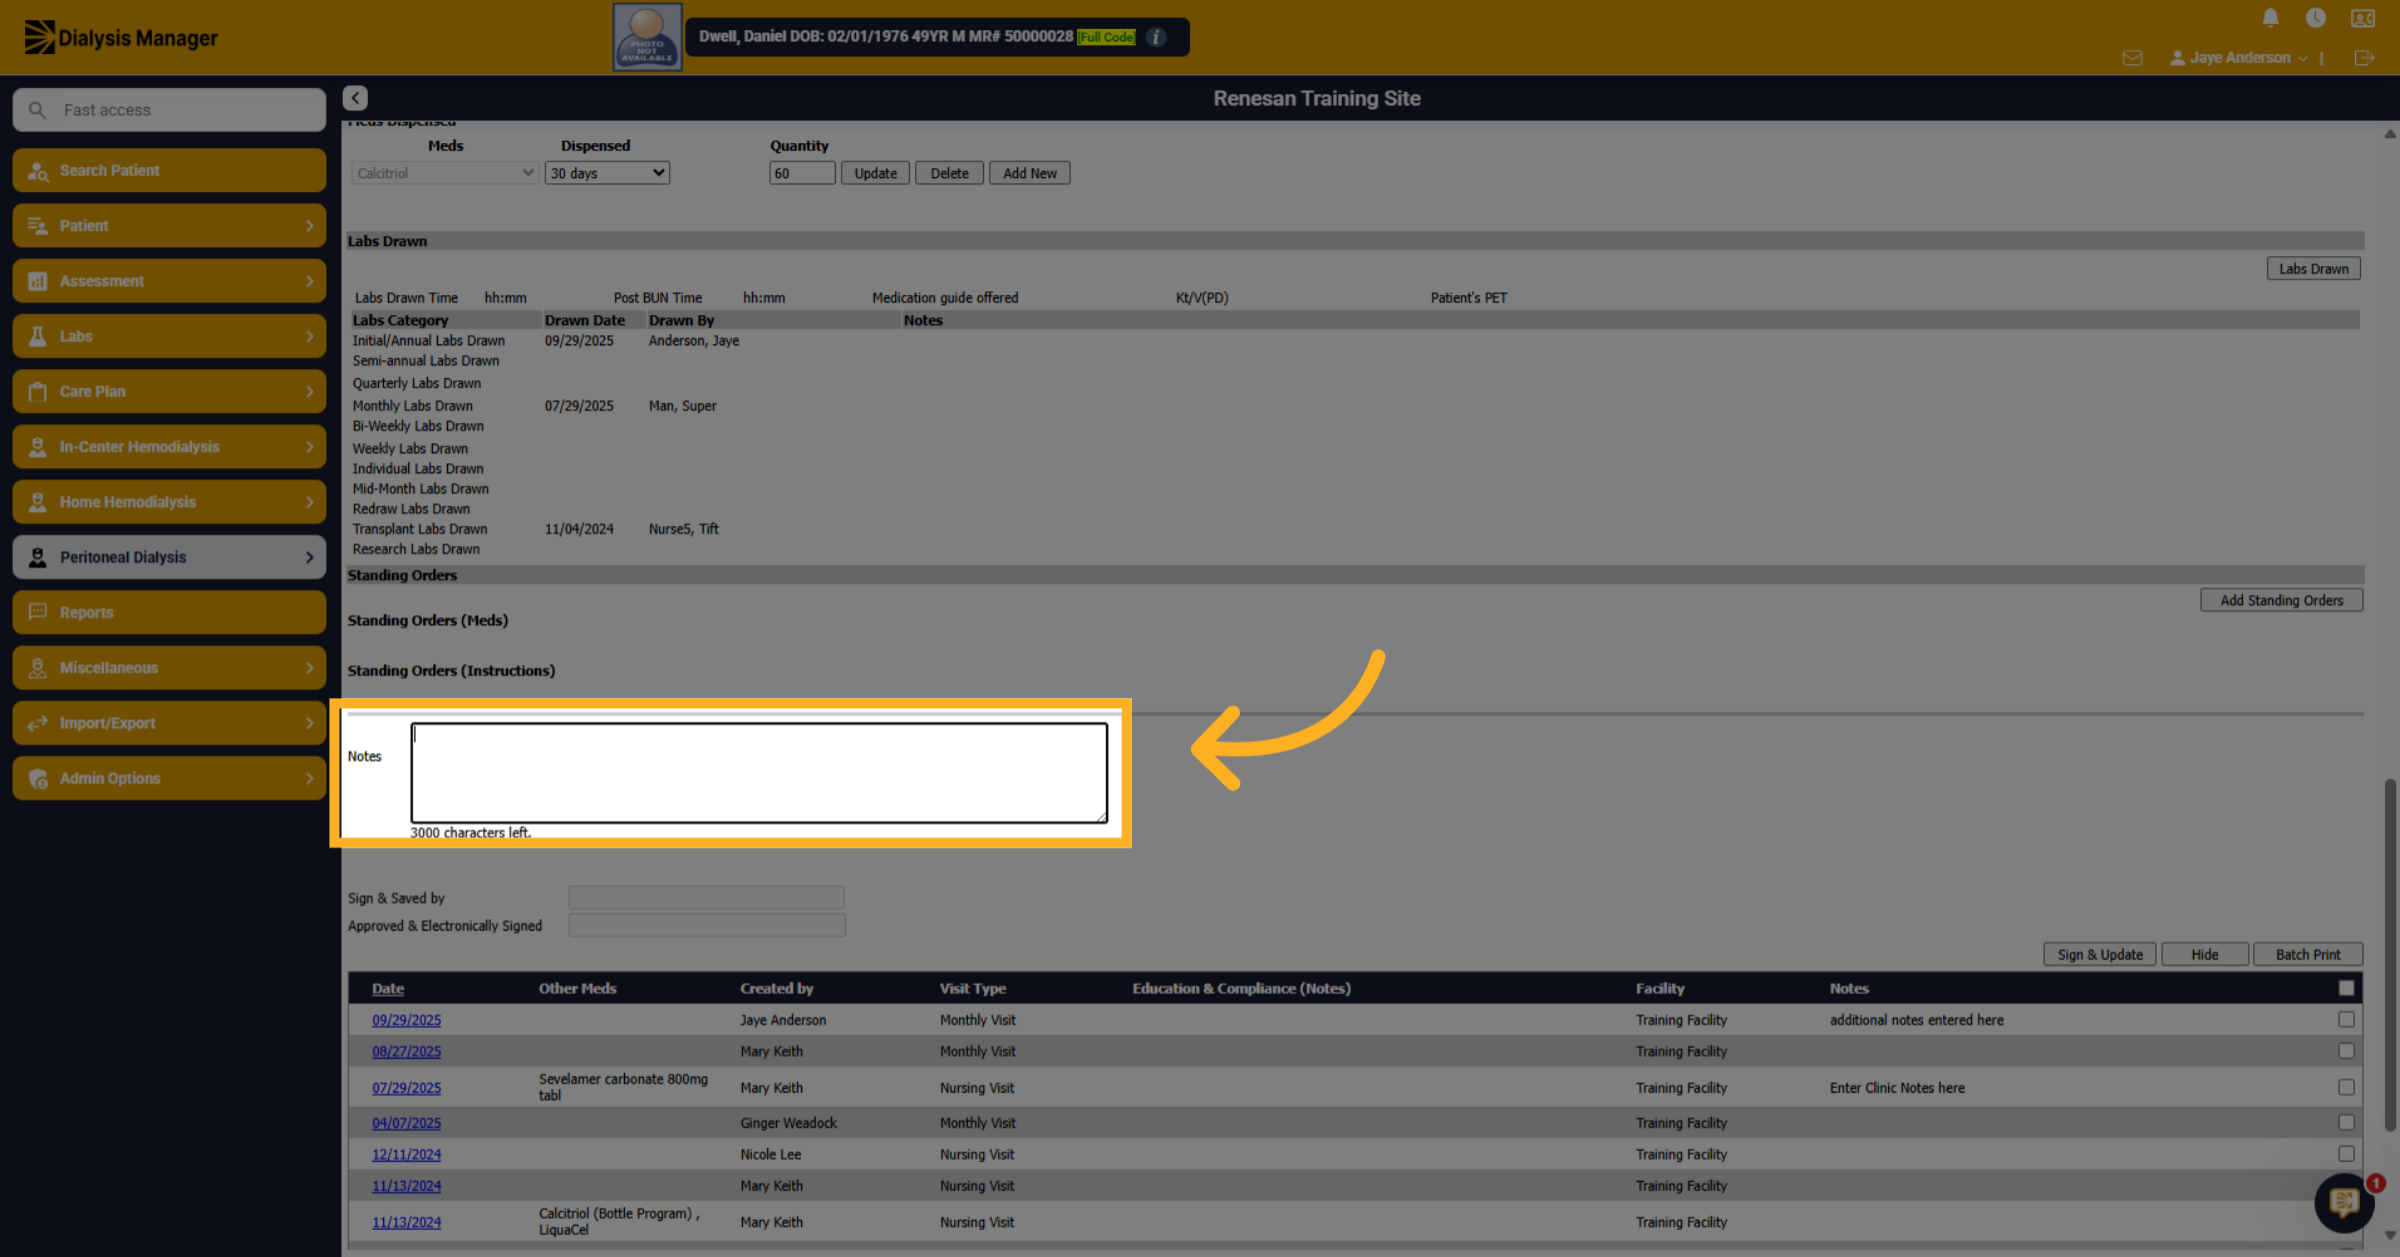Open the chat support bubble
This screenshot has width=2400, height=1257.
point(2344,1203)
